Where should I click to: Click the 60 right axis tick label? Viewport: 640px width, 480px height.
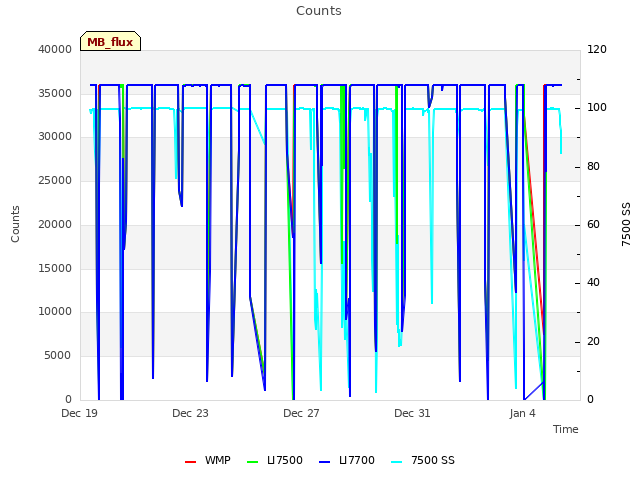coord(593,224)
